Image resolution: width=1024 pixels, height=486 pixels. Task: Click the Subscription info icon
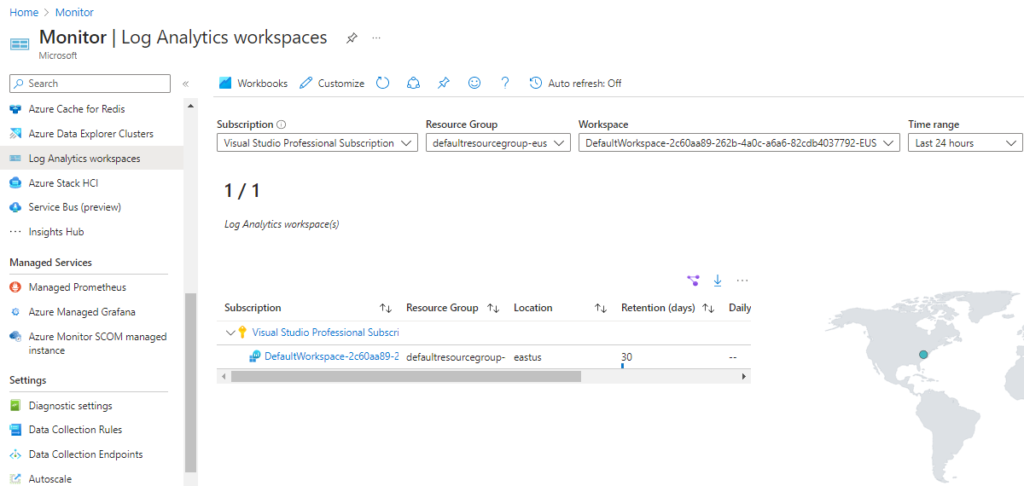(x=281, y=124)
